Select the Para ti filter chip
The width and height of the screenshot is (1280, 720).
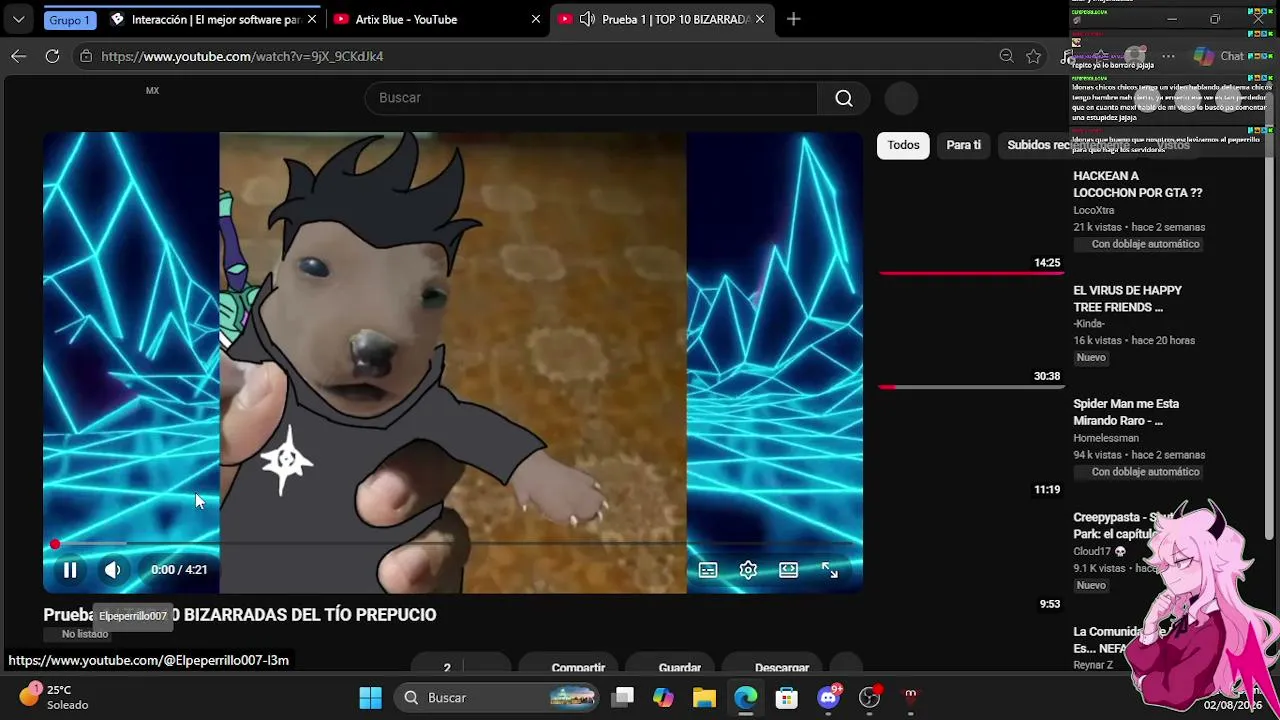click(964, 145)
